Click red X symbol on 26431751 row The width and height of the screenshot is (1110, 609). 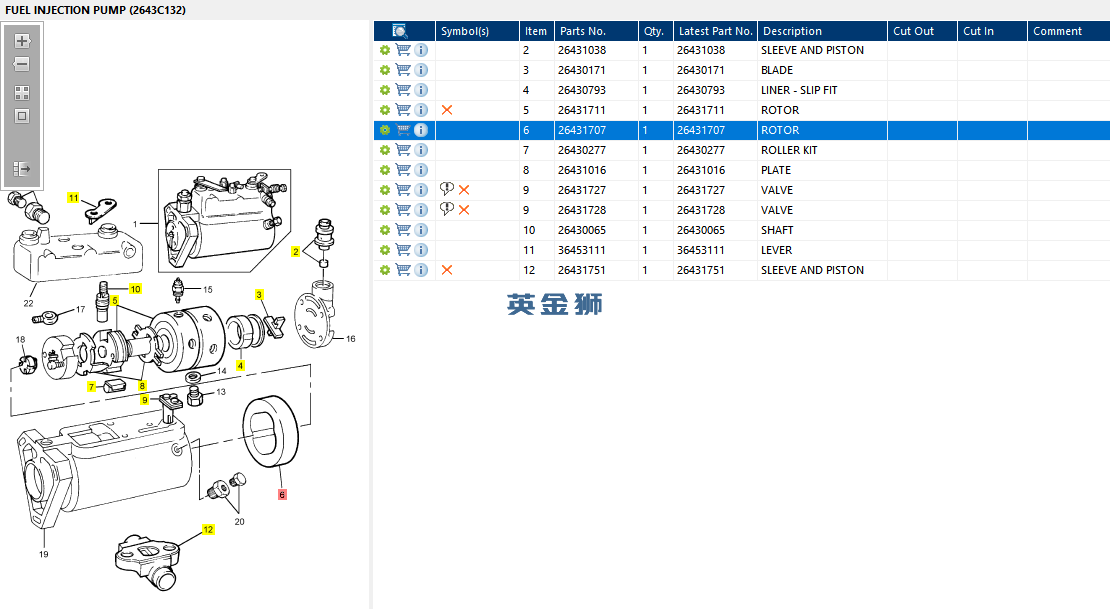click(x=447, y=270)
